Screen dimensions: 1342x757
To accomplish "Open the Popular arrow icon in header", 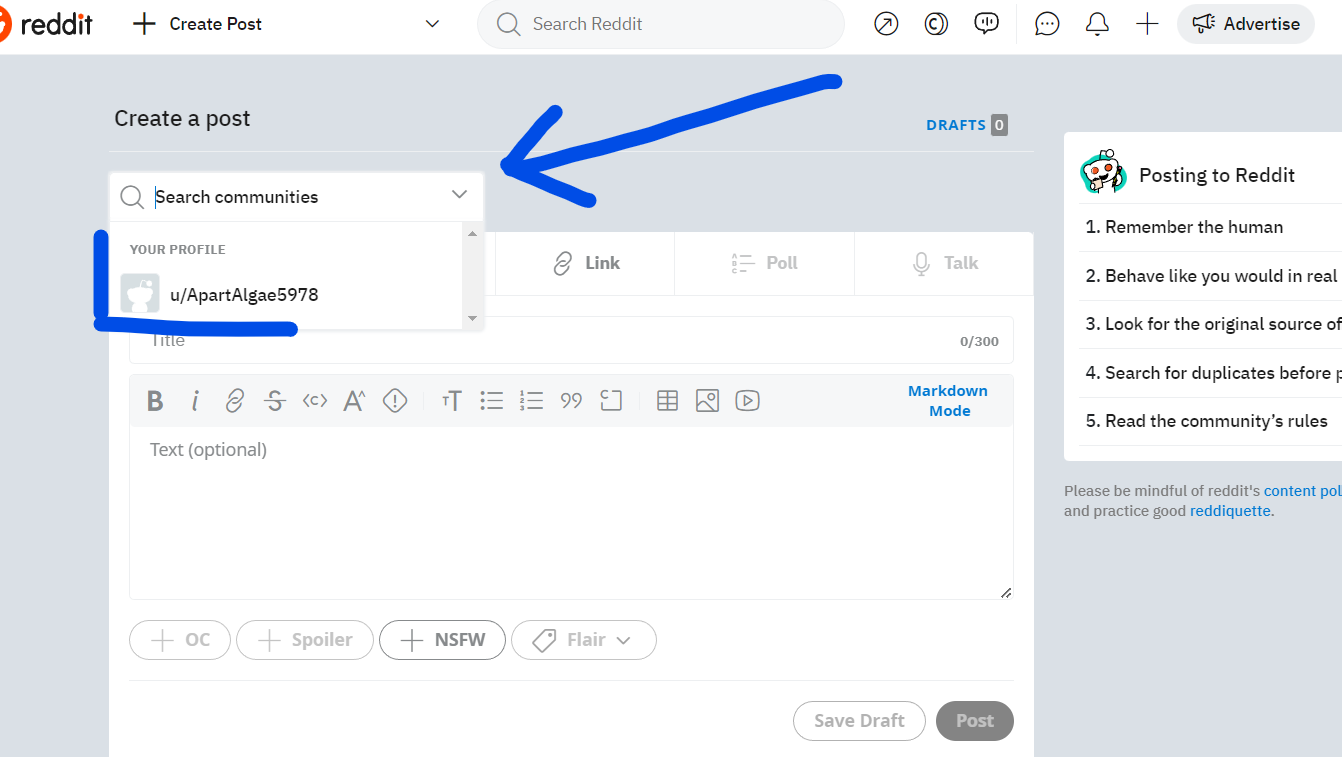I will 886,24.
